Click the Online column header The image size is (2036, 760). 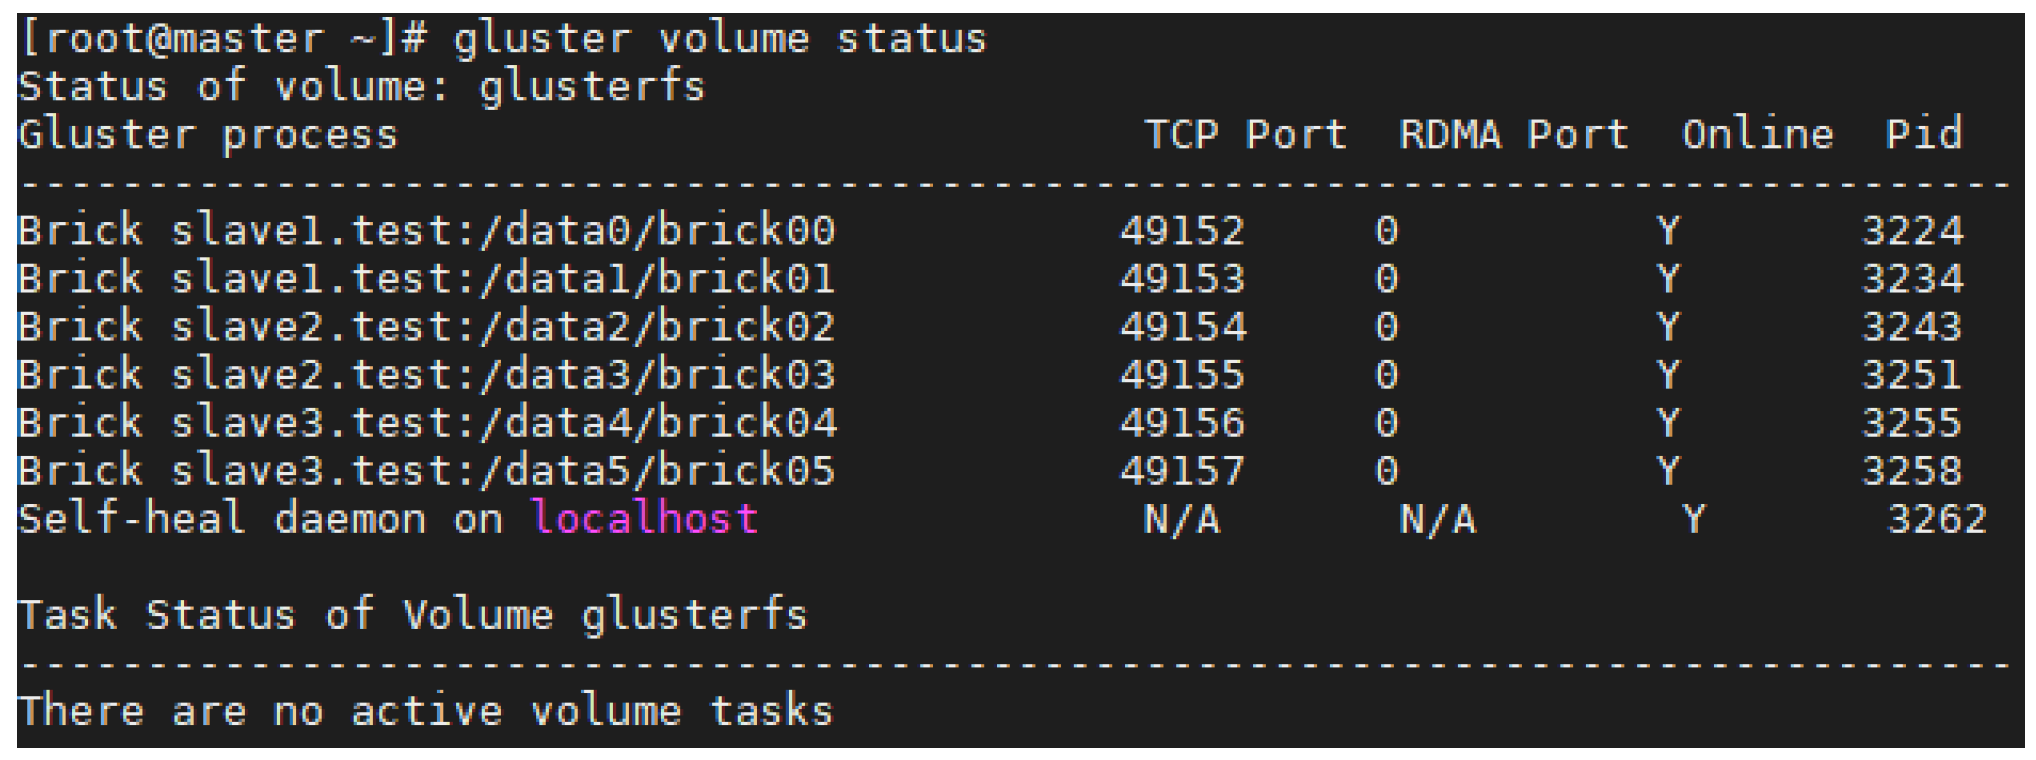pyautogui.click(x=1757, y=134)
